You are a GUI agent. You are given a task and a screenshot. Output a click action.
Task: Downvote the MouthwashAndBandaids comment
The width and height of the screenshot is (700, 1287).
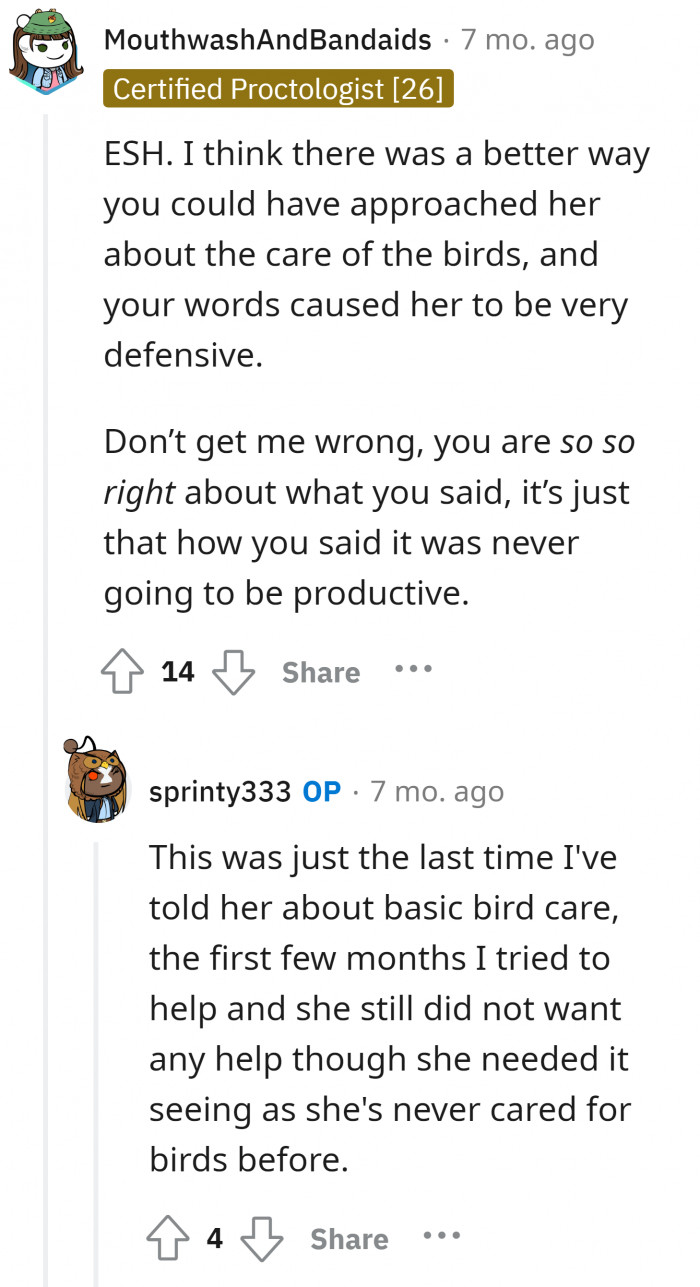(x=233, y=672)
